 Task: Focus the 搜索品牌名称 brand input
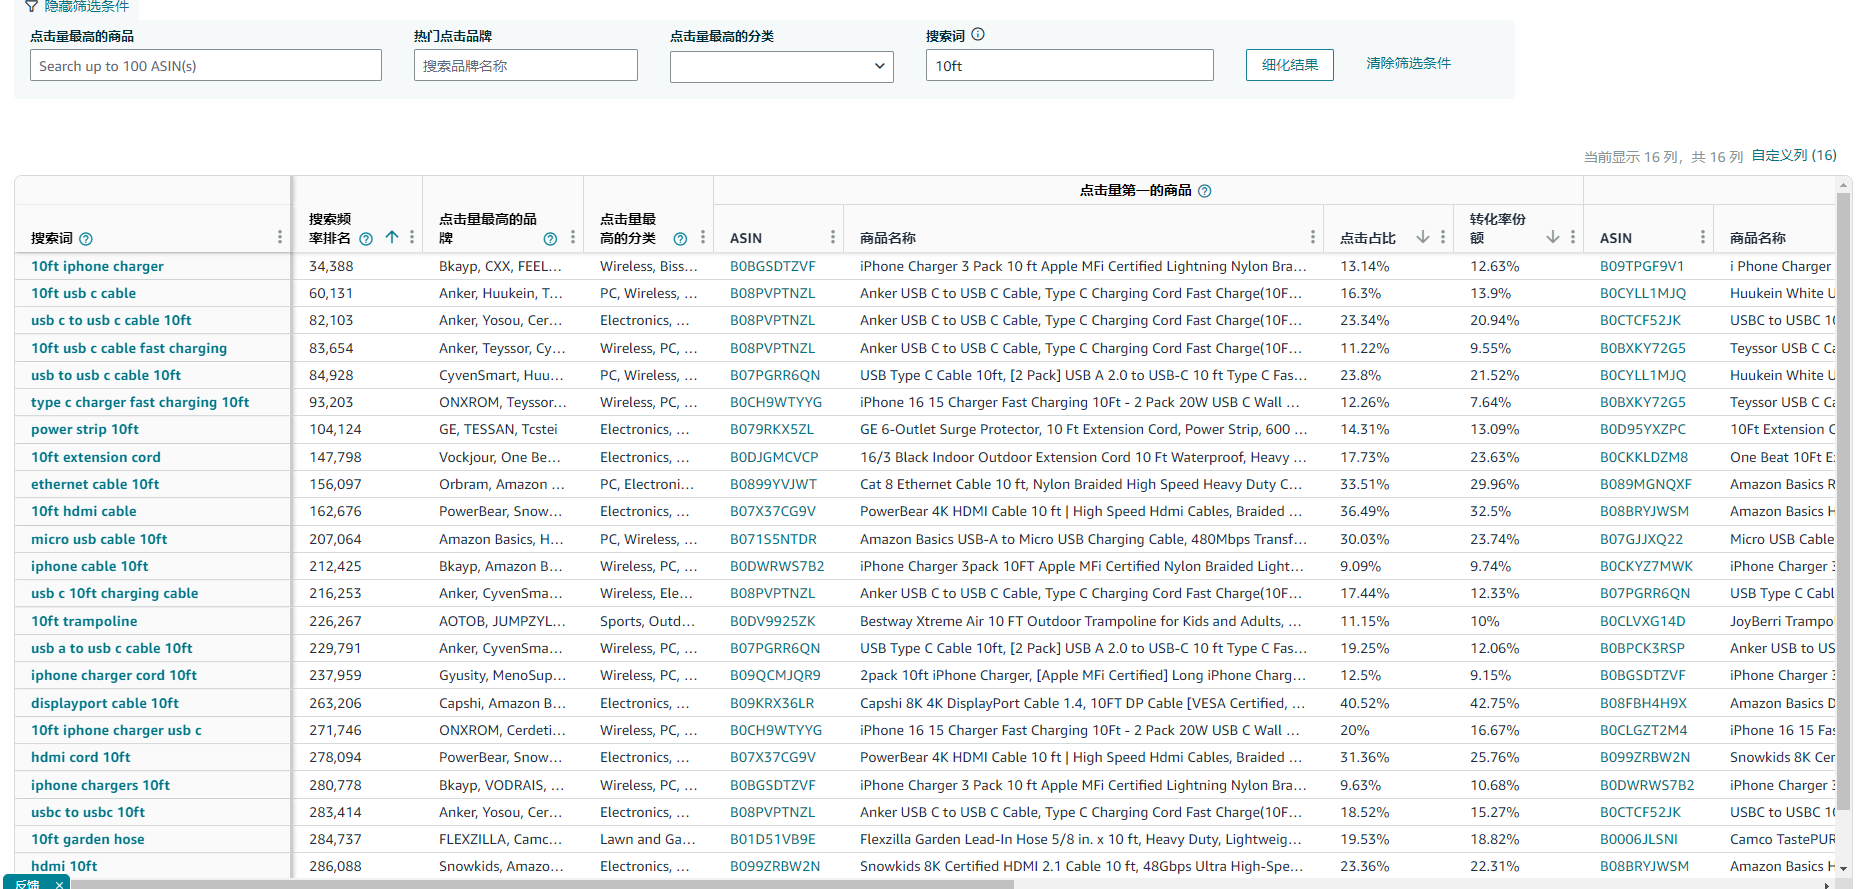[x=526, y=66]
